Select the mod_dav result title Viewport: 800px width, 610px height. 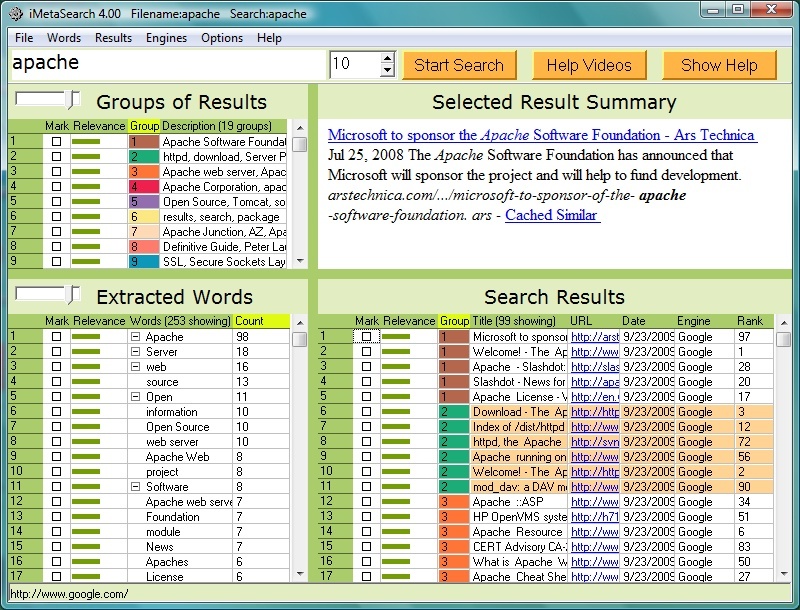[x=519, y=487]
